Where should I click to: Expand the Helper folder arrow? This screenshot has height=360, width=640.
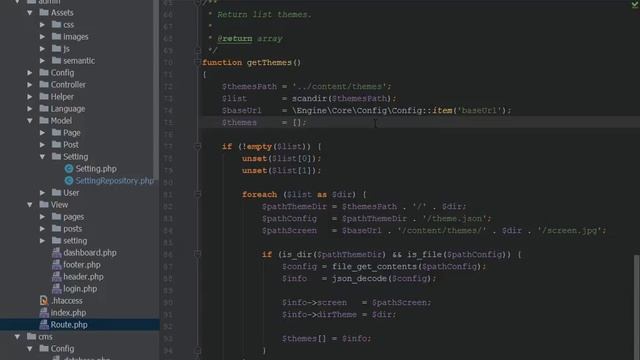(30, 97)
